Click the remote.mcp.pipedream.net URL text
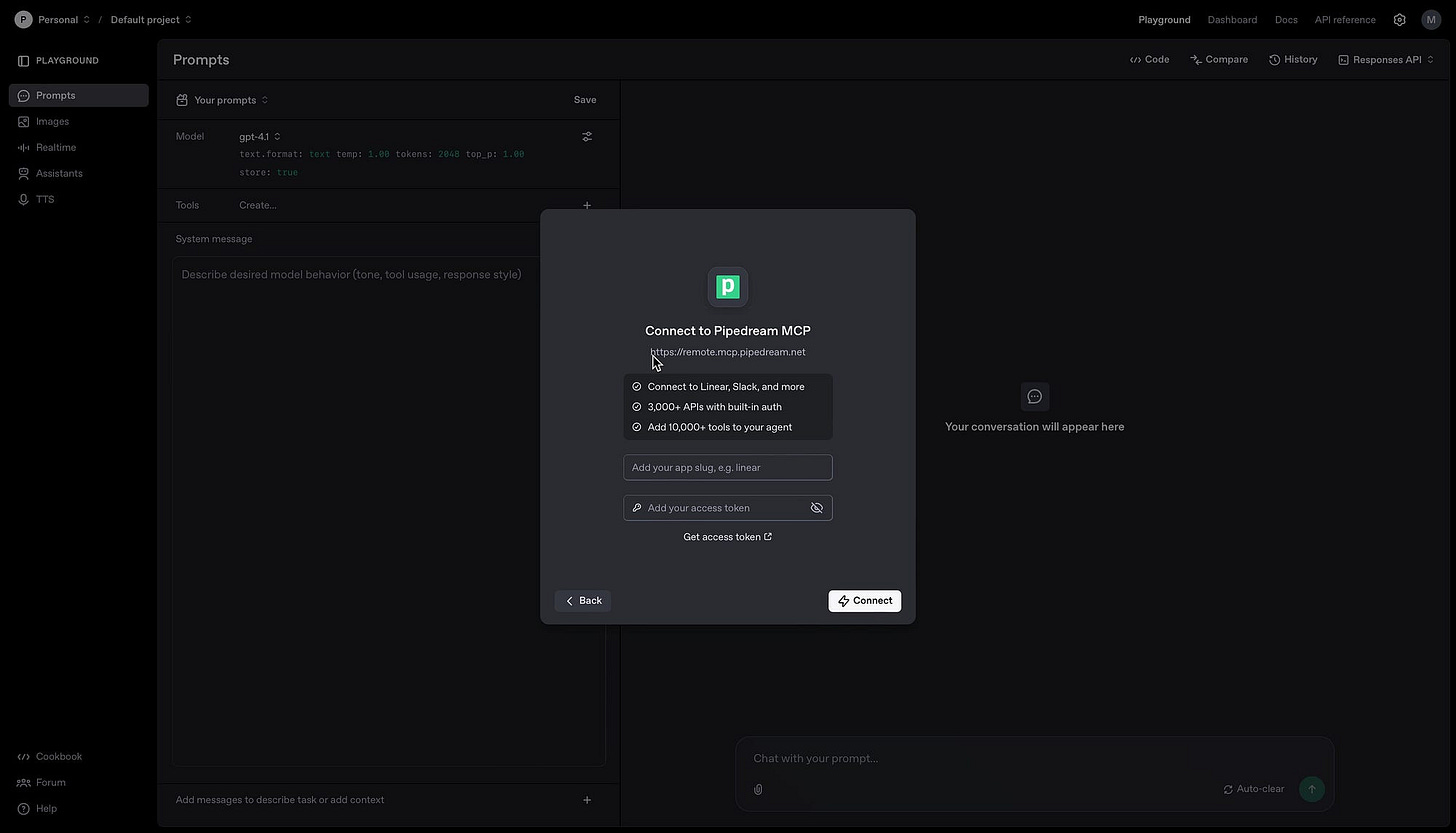This screenshot has height=833, width=1456. [728, 352]
